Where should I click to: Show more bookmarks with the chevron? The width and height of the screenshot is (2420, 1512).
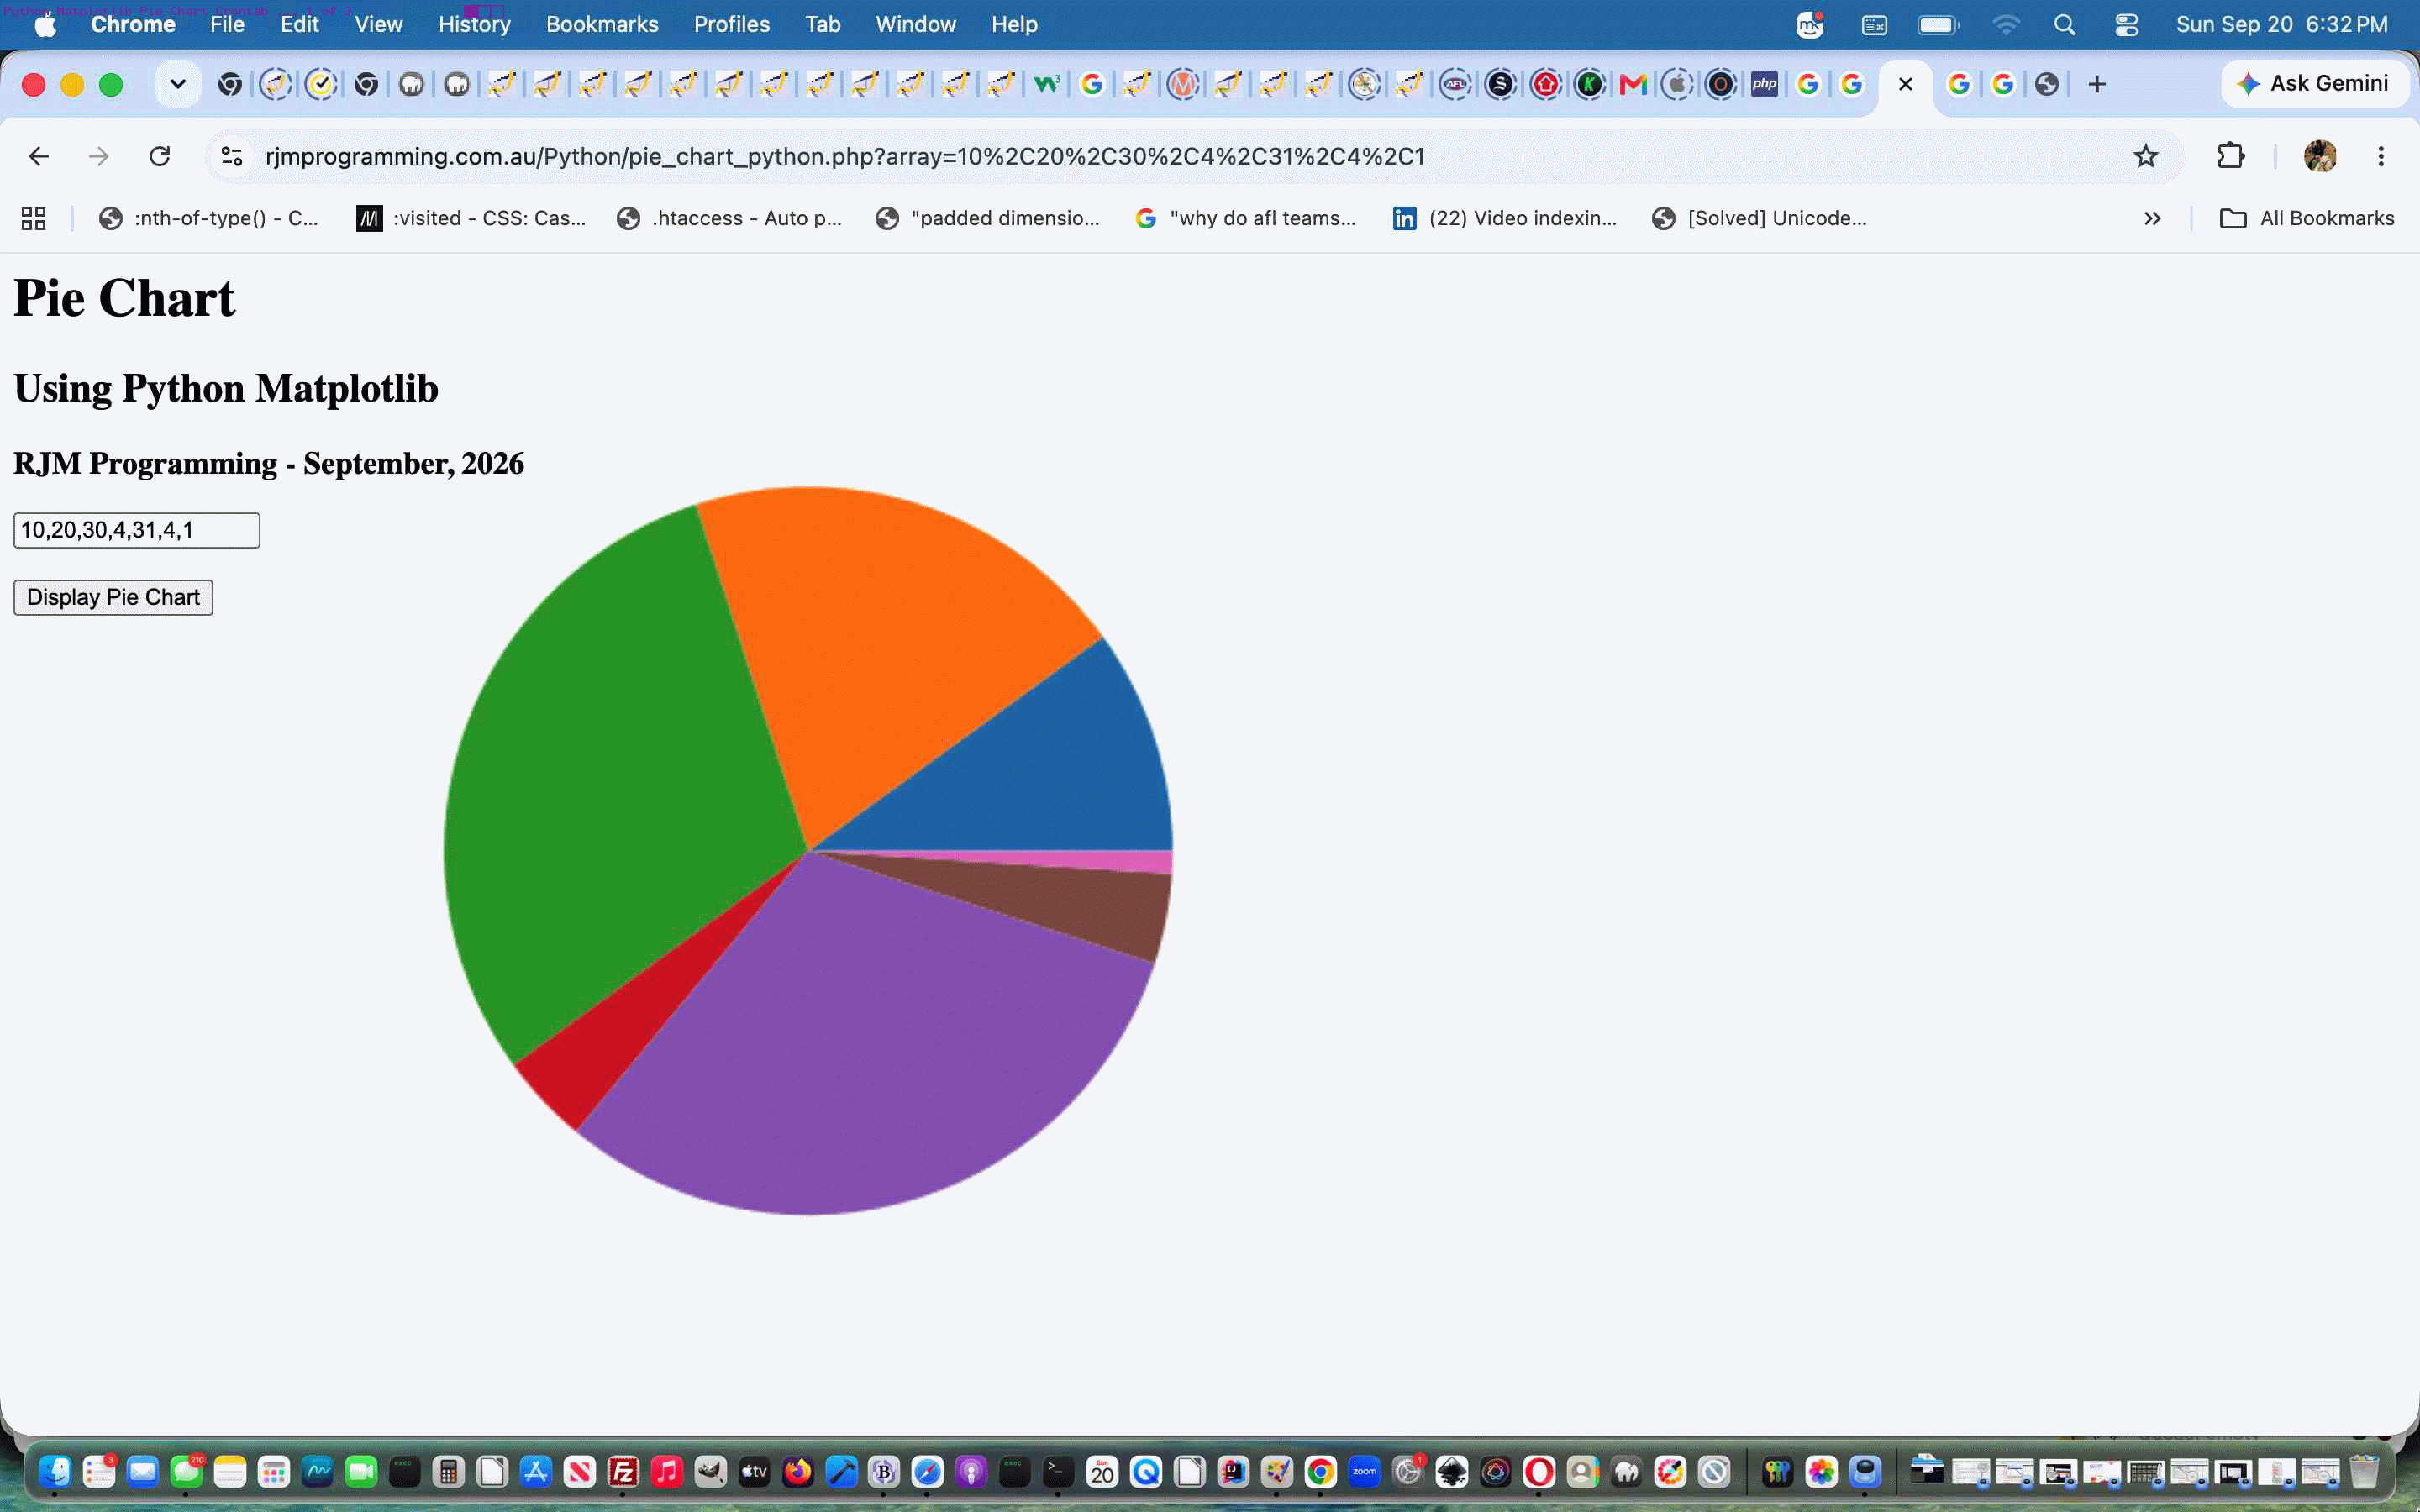click(x=2152, y=218)
